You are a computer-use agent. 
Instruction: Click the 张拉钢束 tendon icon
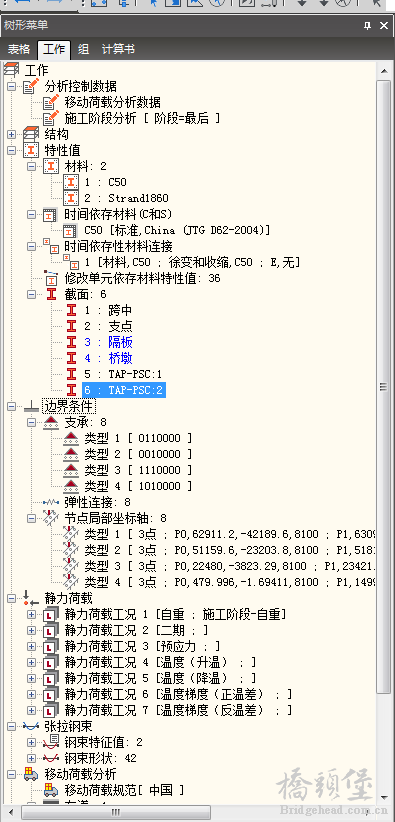click(x=31, y=727)
